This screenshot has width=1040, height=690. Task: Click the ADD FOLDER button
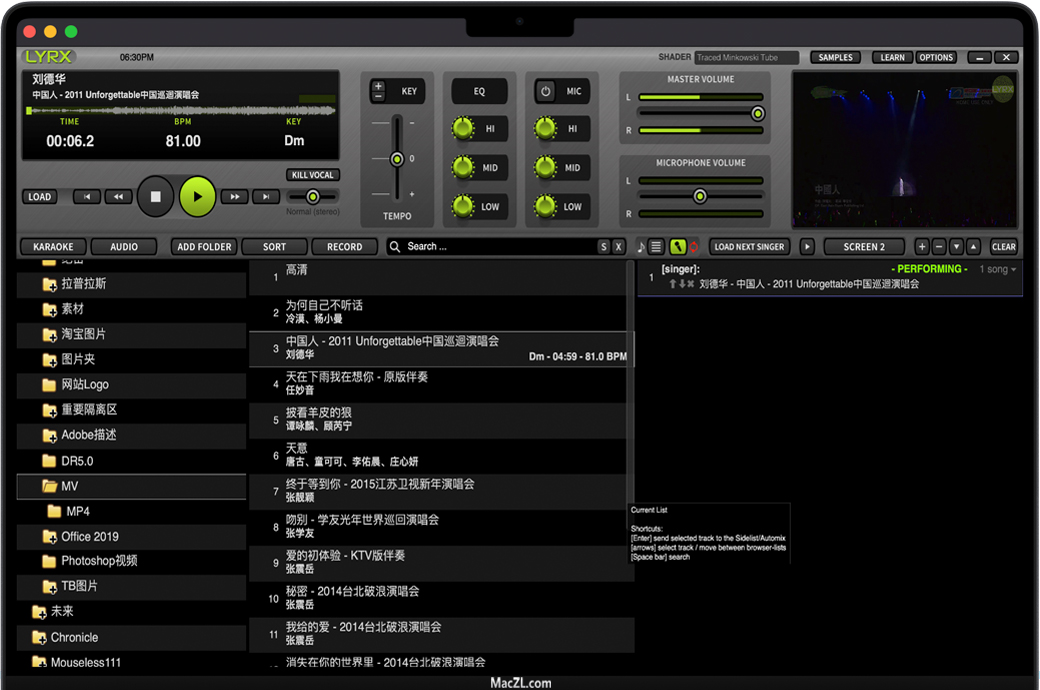[204, 247]
